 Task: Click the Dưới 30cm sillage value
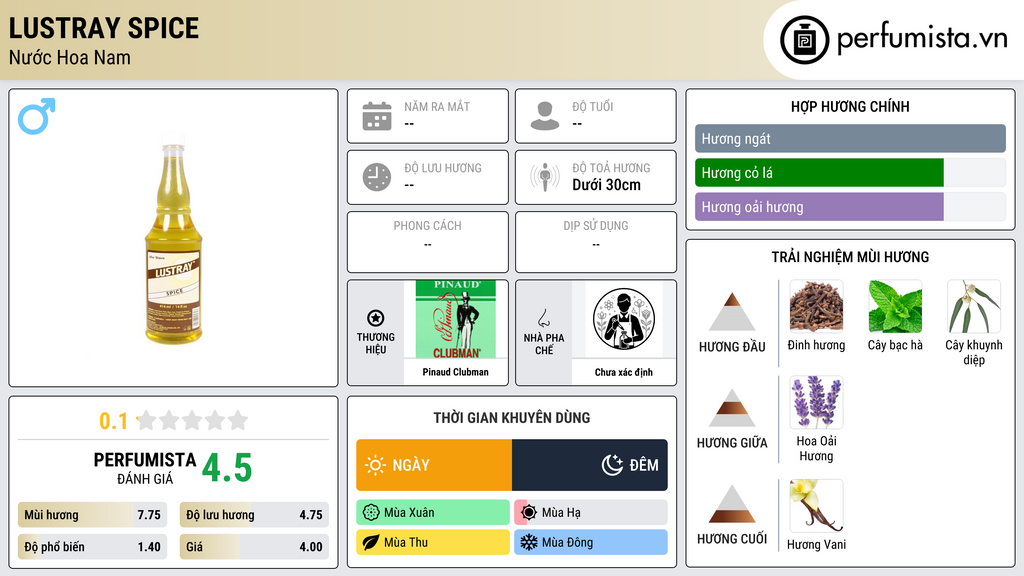(x=606, y=185)
